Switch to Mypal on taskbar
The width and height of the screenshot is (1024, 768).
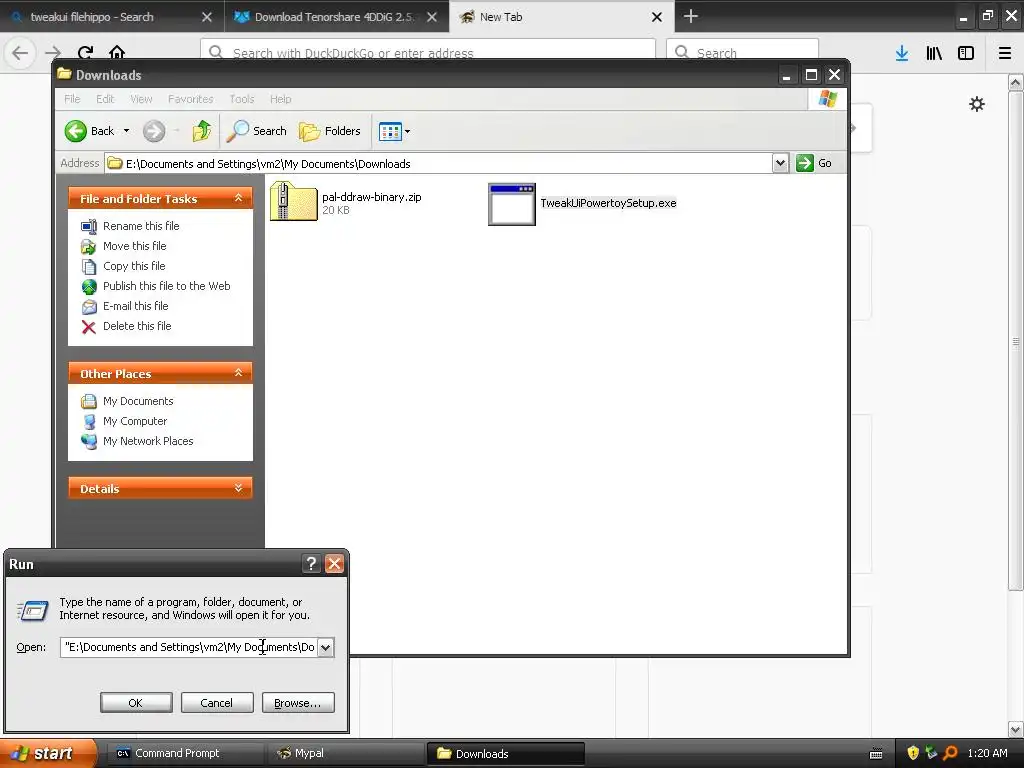point(346,754)
